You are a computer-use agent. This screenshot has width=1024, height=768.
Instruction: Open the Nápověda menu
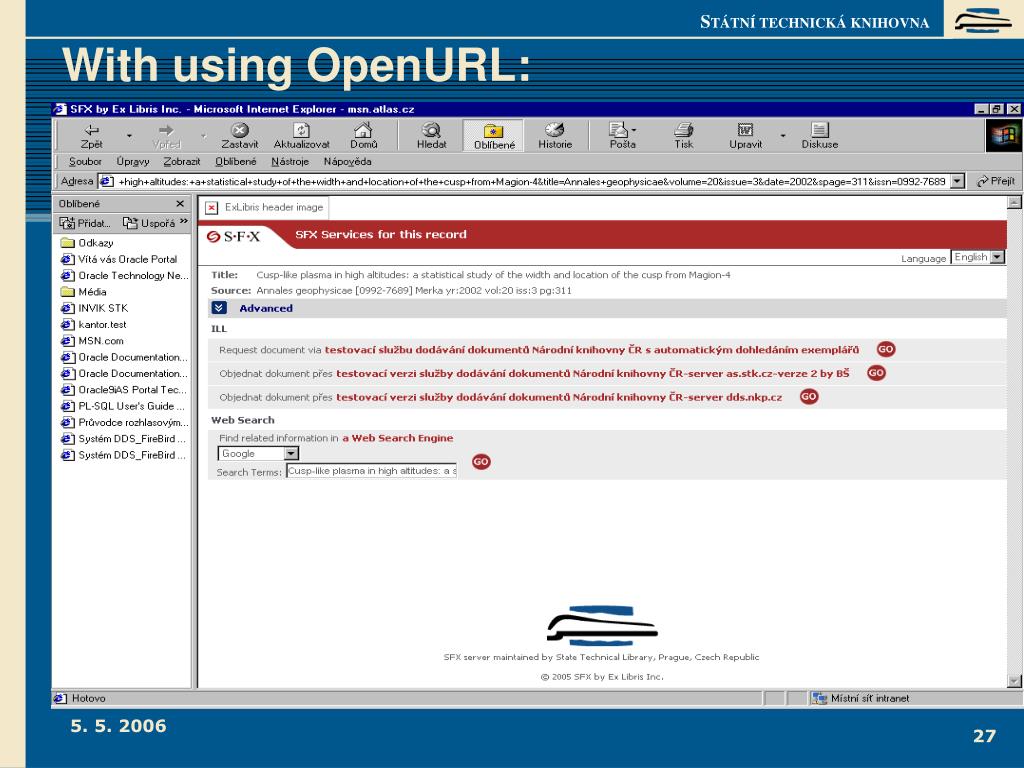[x=347, y=161]
